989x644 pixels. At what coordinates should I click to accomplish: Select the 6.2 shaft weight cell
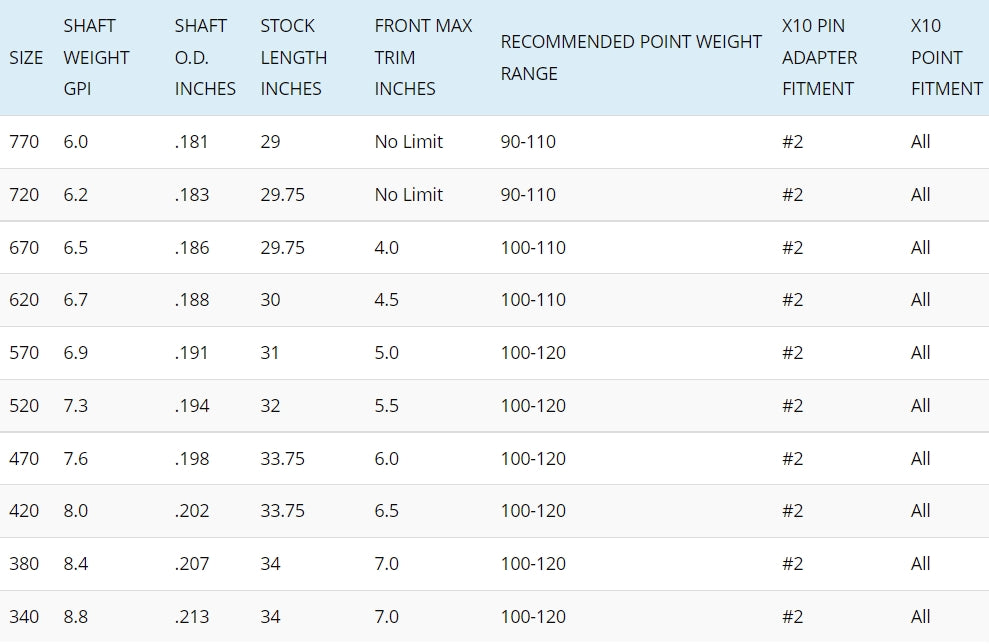click(x=76, y=195)
